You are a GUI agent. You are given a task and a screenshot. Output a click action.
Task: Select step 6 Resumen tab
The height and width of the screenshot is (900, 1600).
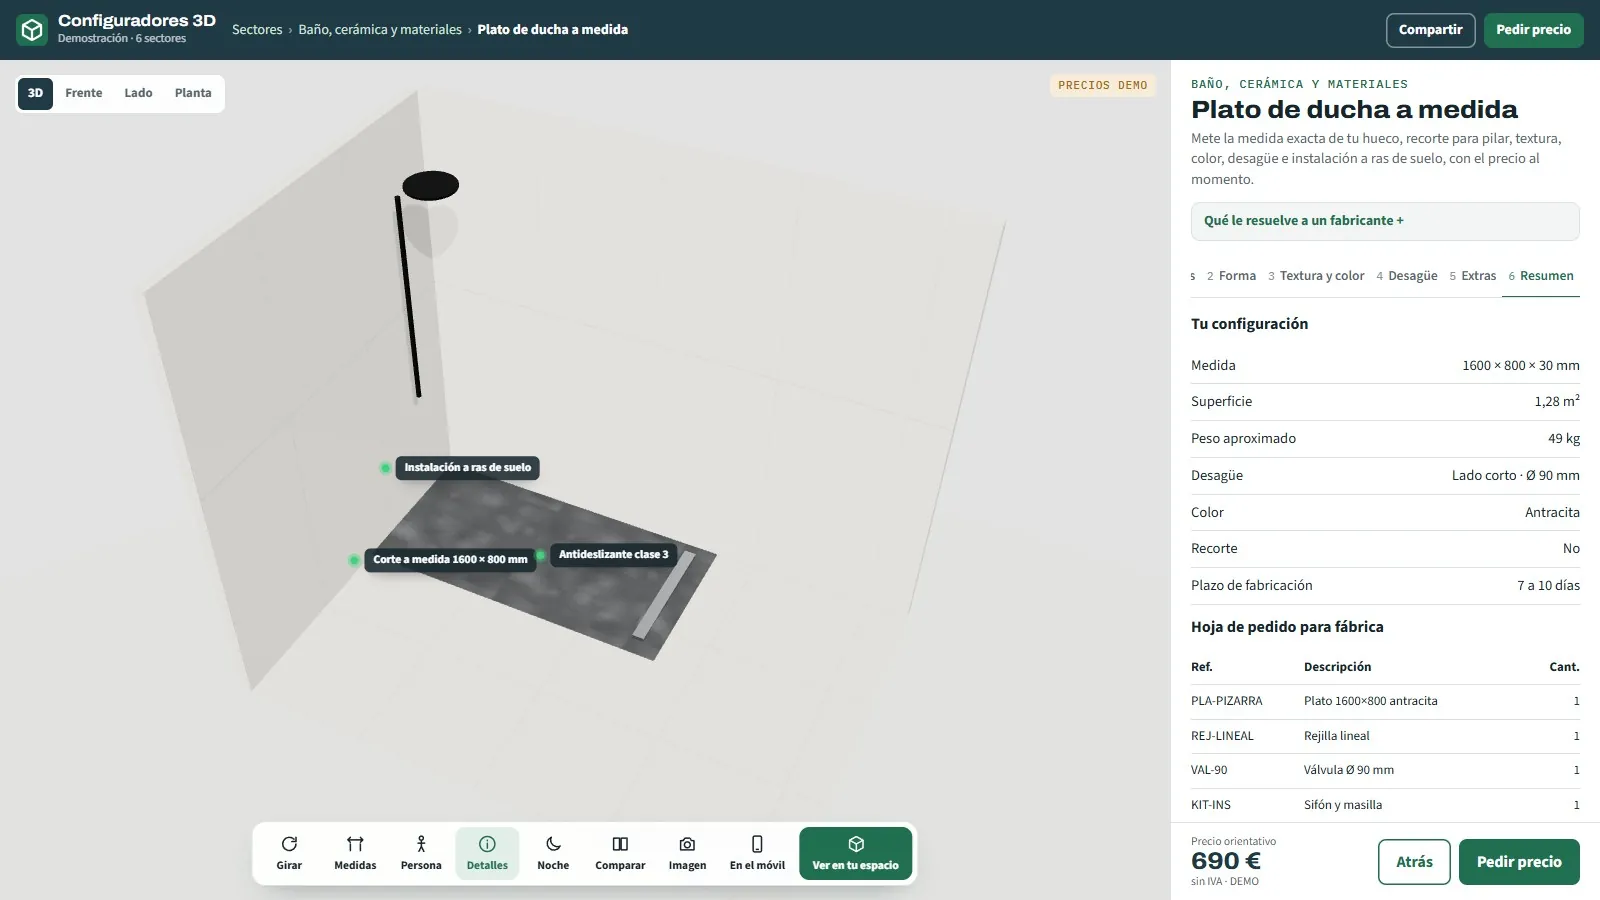click(x=1541, y=276)
